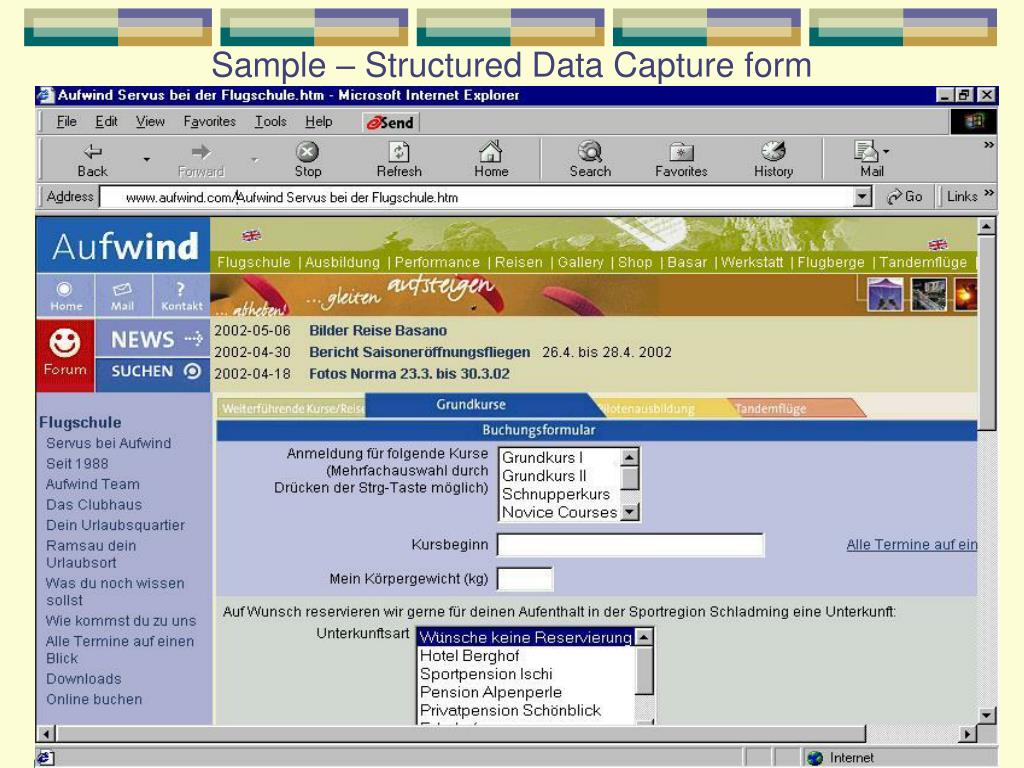Open the Back history dropdown arrow

pos(146,159)
